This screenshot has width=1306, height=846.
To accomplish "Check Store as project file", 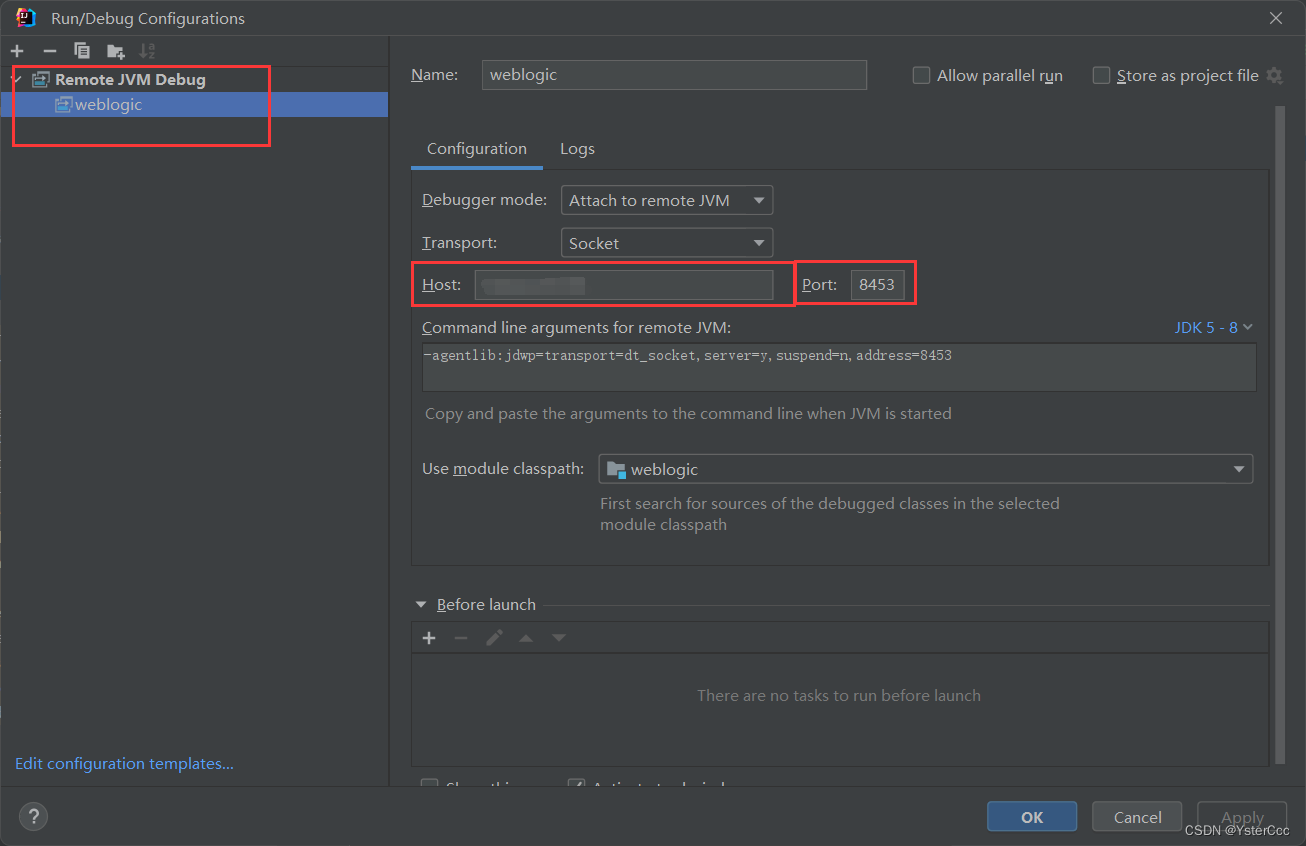I will (1101, 75).
